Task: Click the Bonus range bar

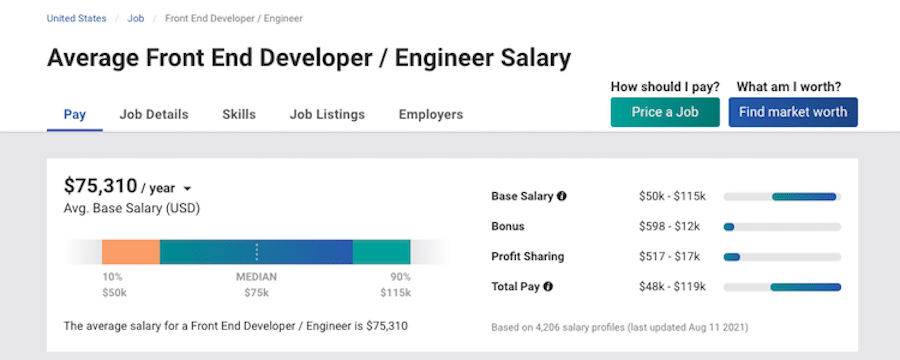Action: (782, 227)
